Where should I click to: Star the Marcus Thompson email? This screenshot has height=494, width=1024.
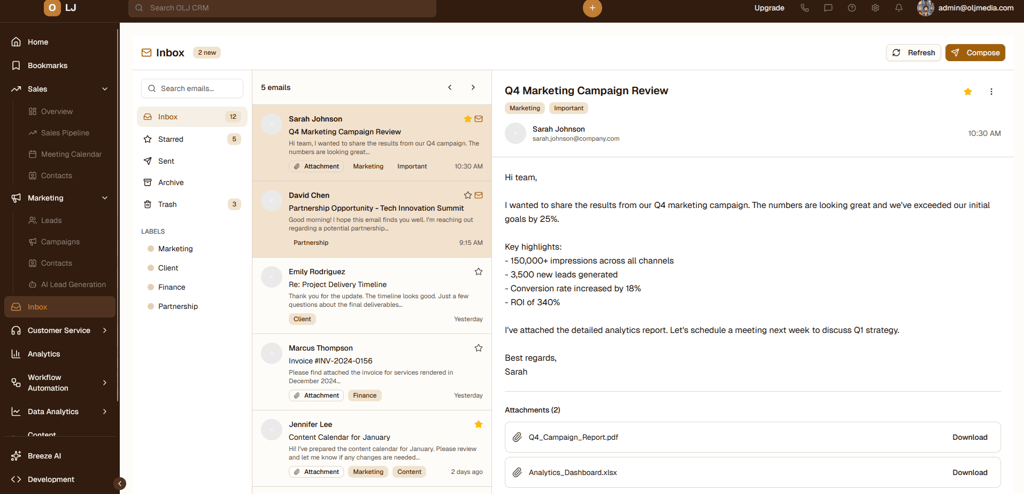click(x=478, y=348)
